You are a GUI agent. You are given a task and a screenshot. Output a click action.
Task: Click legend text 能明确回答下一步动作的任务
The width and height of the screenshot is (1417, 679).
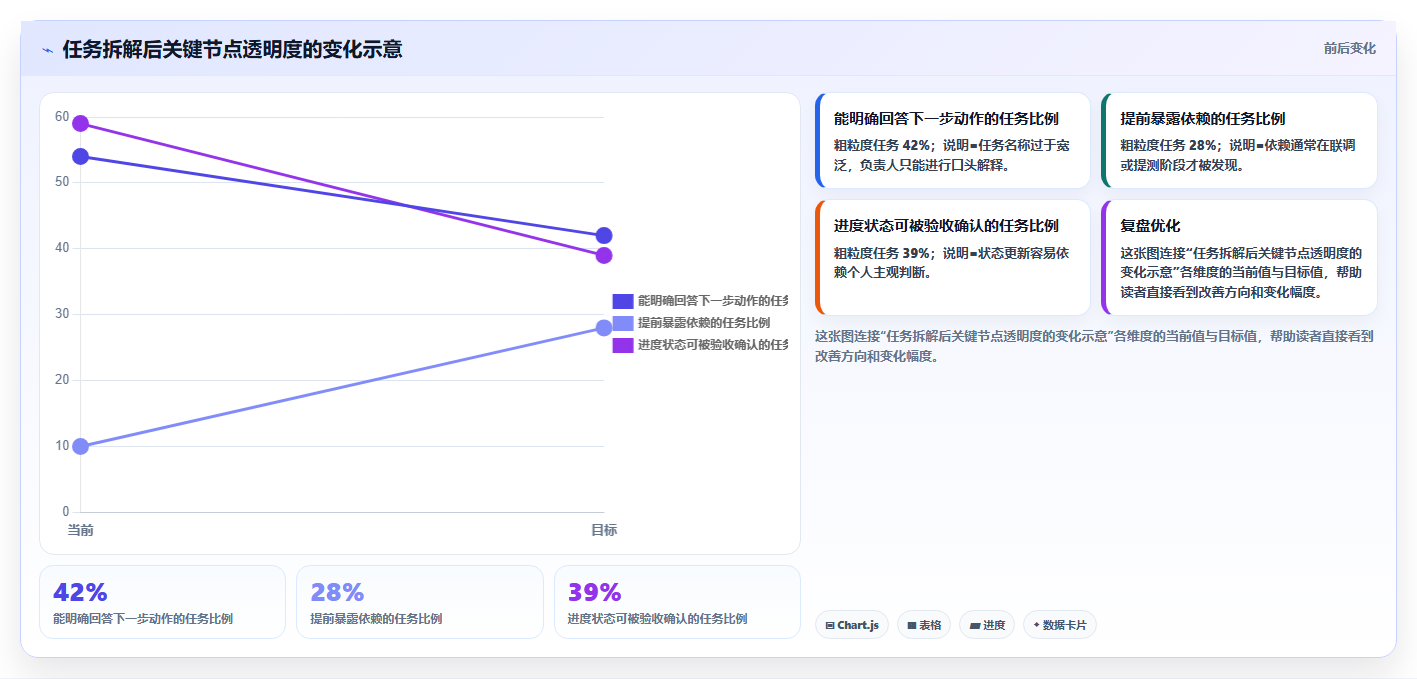(713, 301)
